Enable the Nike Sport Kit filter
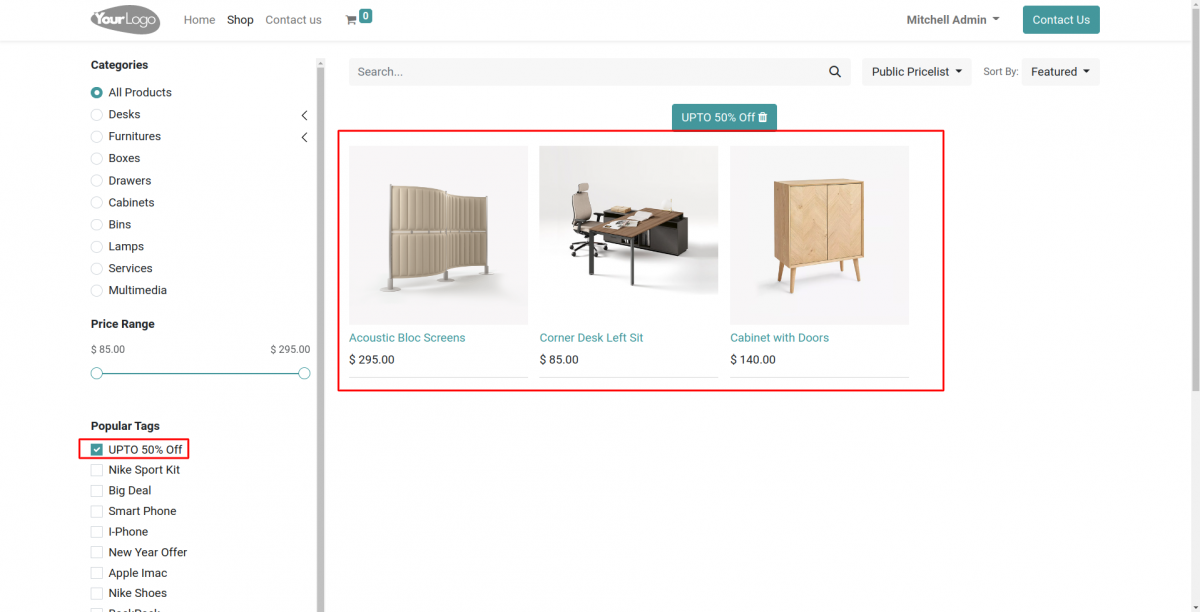 (x=96, y=469)
